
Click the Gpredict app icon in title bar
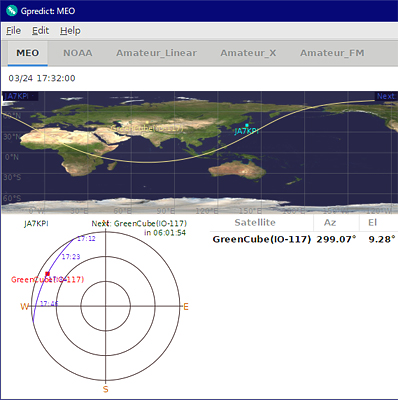[11, 11]
